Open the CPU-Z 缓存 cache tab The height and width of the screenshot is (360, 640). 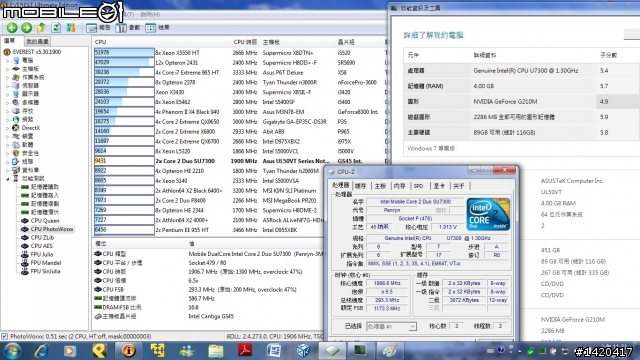pyautogui.click(x=360, y=186)
